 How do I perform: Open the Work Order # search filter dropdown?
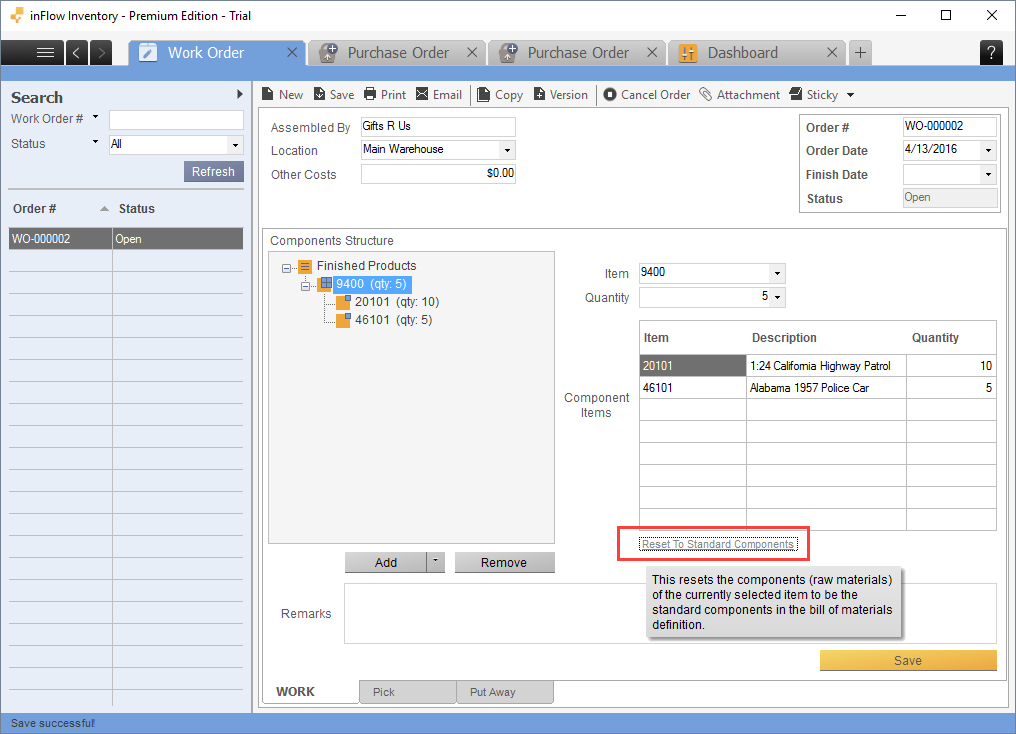coord(95,117)
